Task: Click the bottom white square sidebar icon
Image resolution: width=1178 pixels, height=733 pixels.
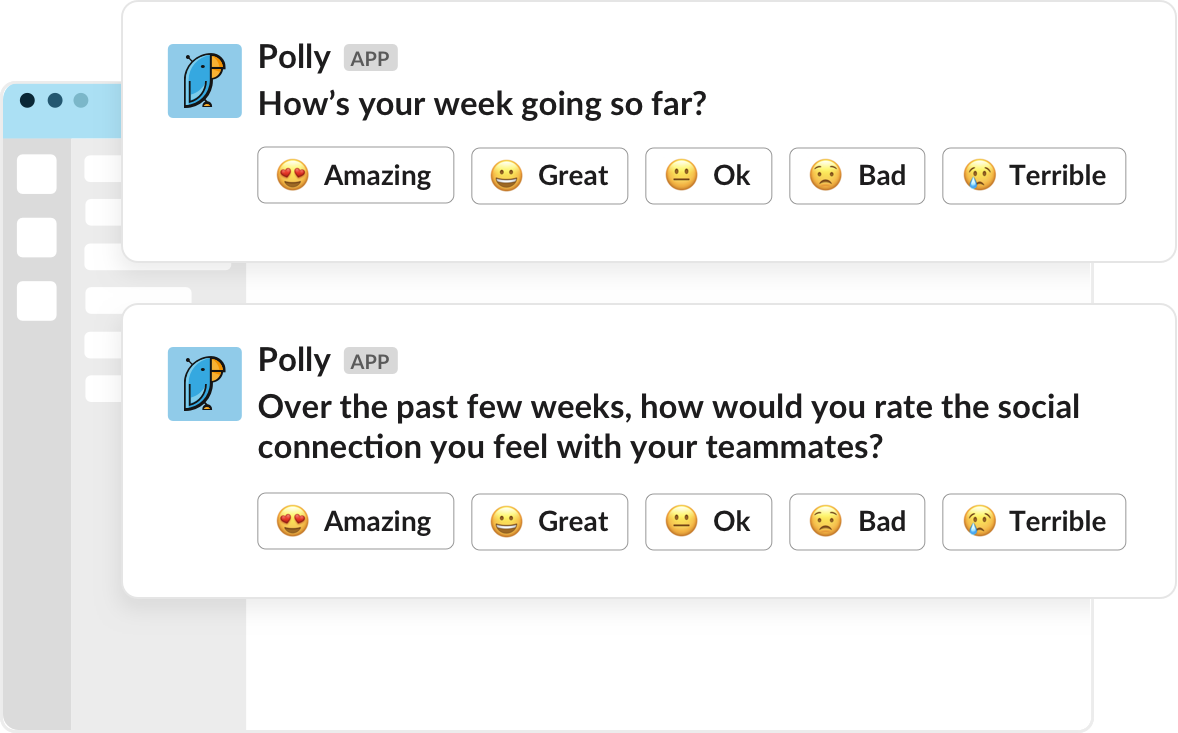Action: (37, 300)
